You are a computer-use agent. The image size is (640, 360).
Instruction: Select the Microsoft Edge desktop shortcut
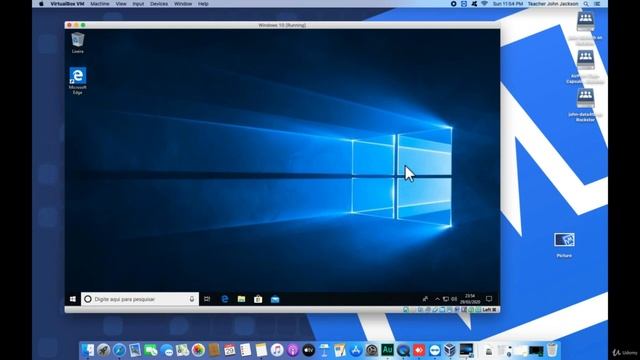78,81
